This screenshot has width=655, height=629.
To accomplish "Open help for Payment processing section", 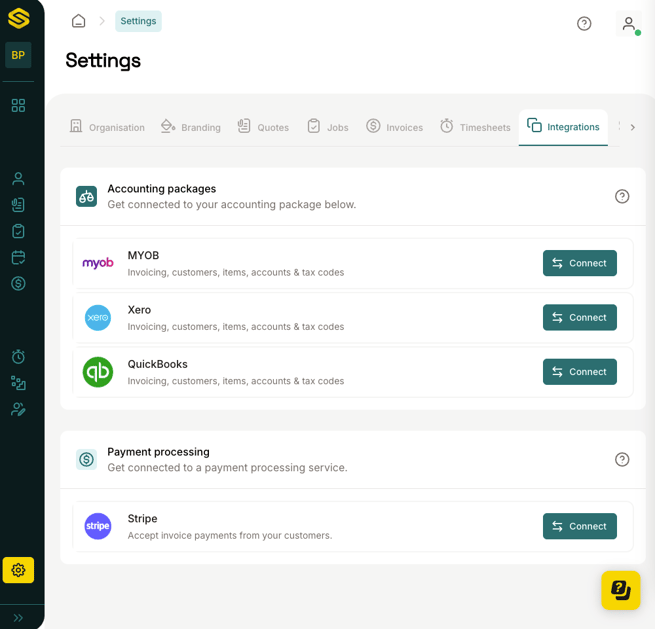I will click(x=622, y=459).
